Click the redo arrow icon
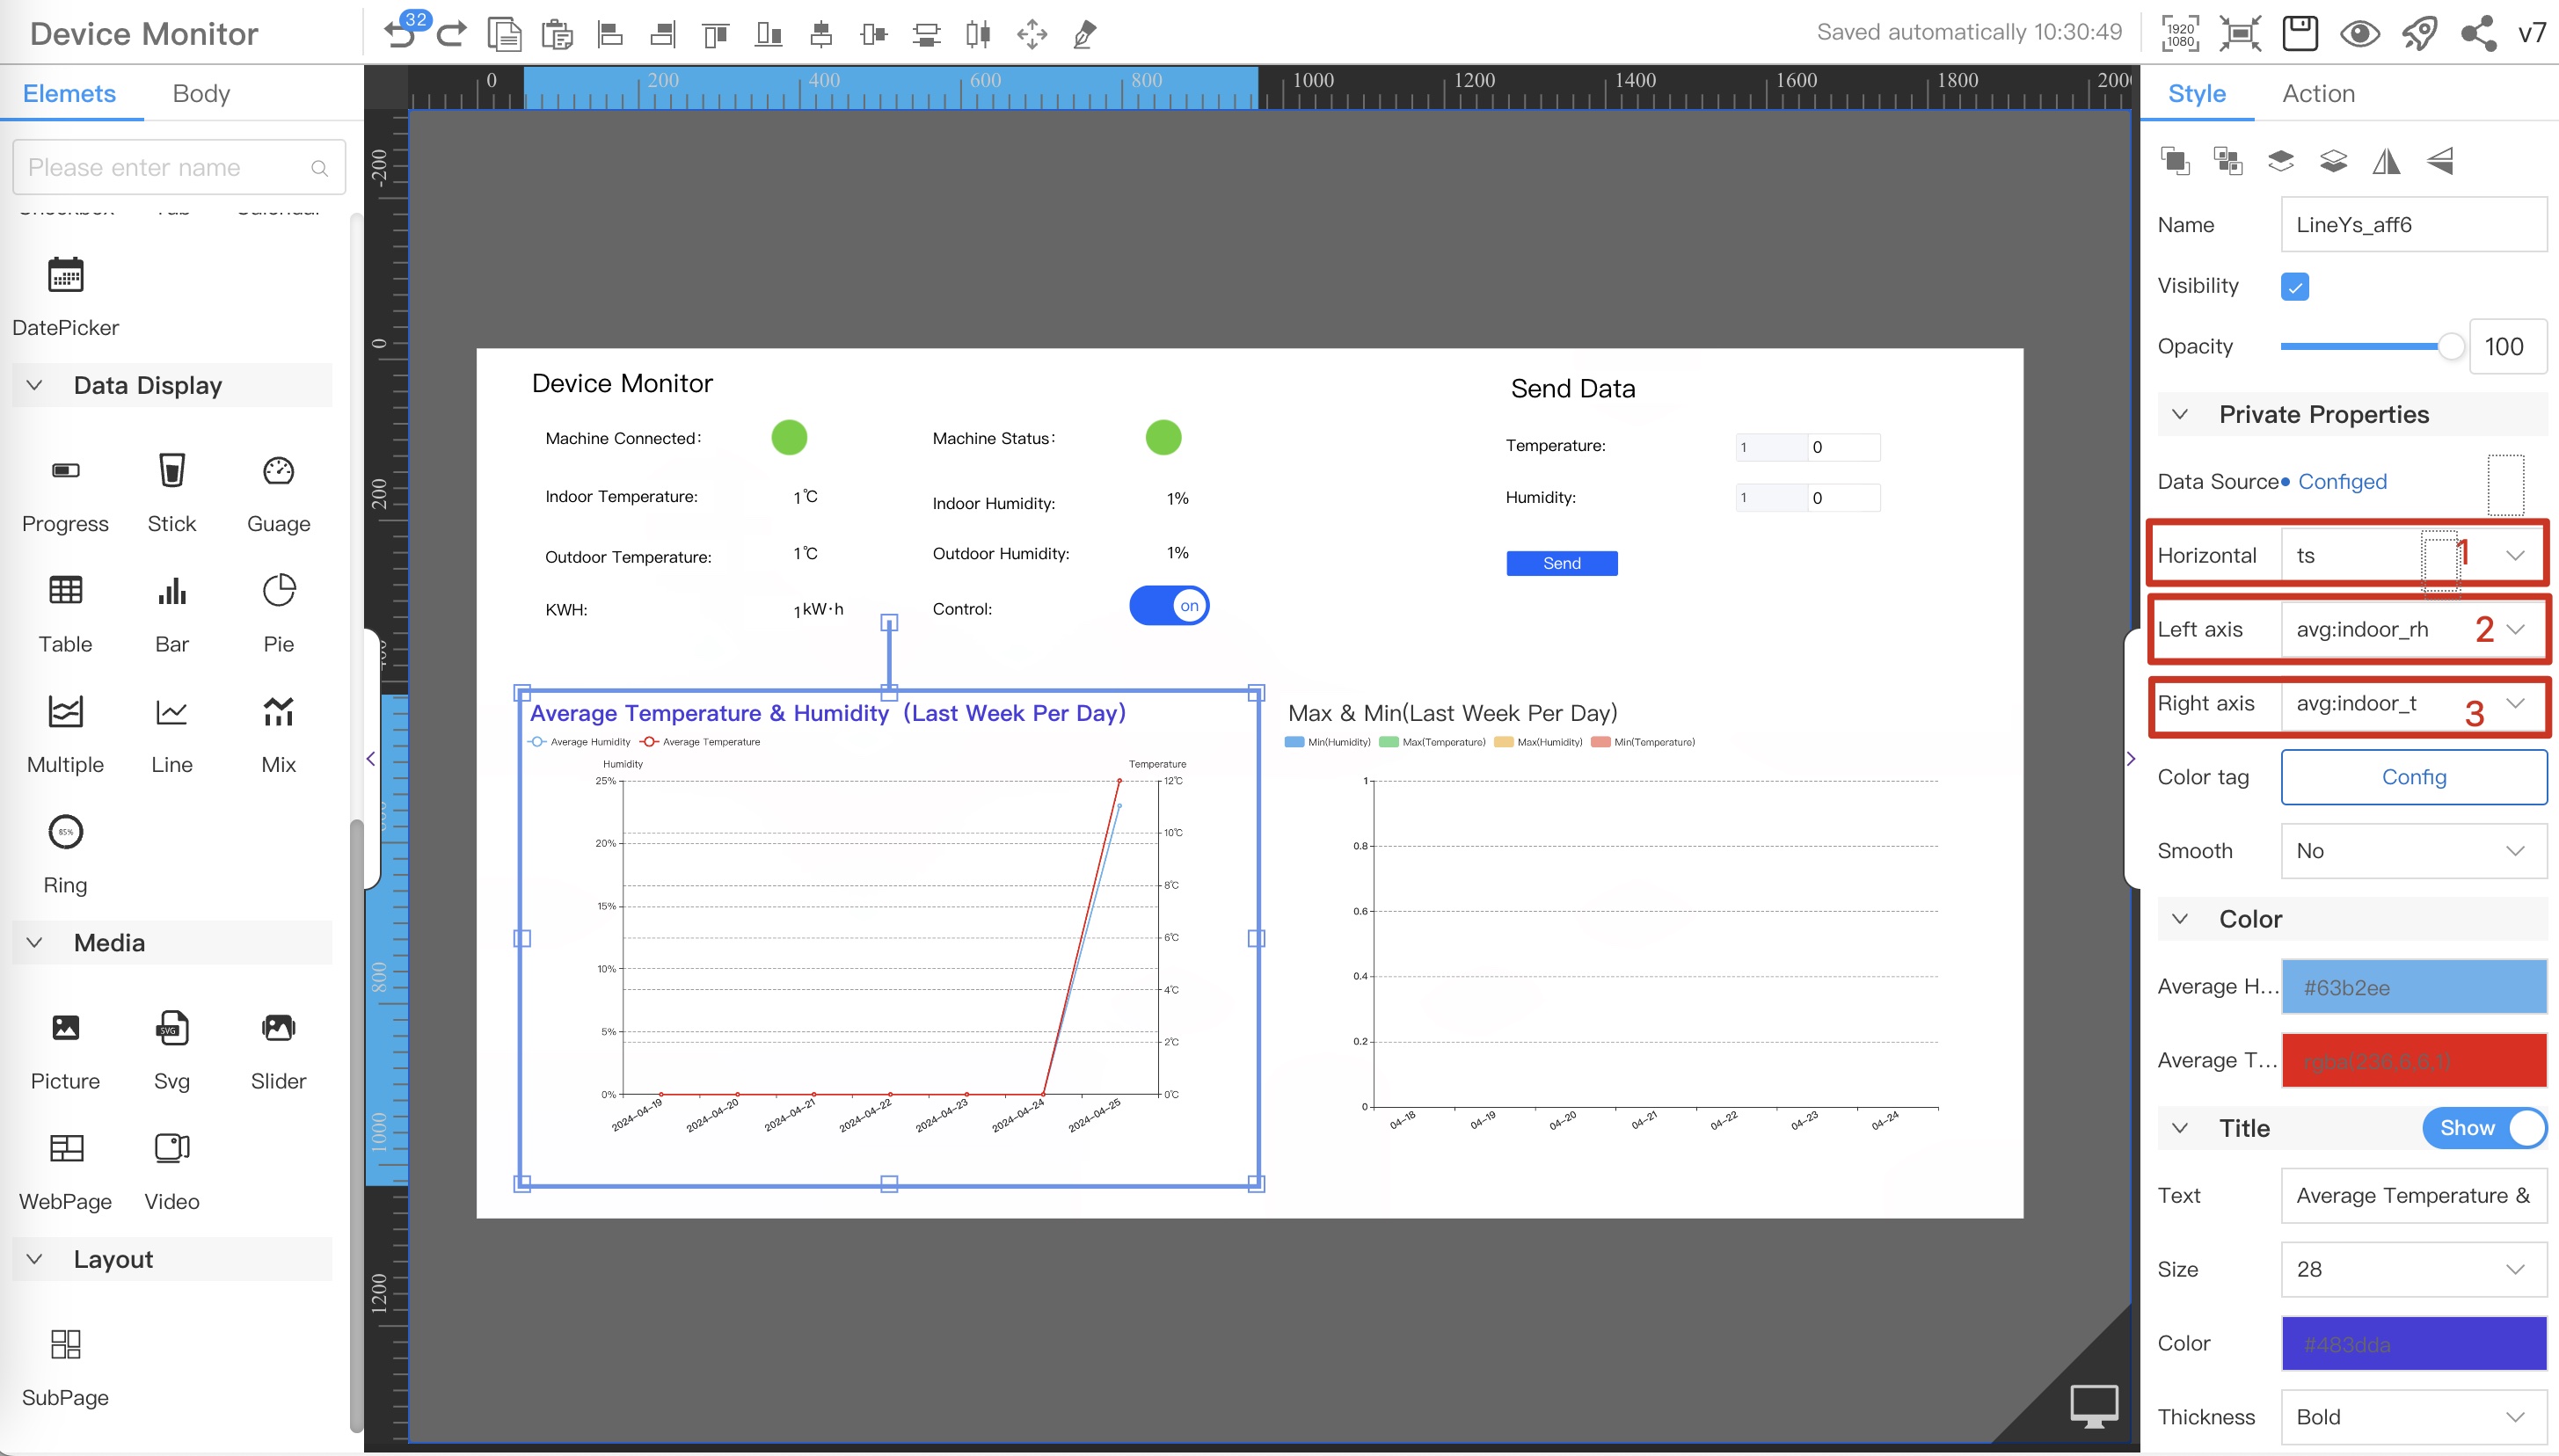Image resolution: width=2559 pixels, height=1456 pixels. [x=452, y=34]
